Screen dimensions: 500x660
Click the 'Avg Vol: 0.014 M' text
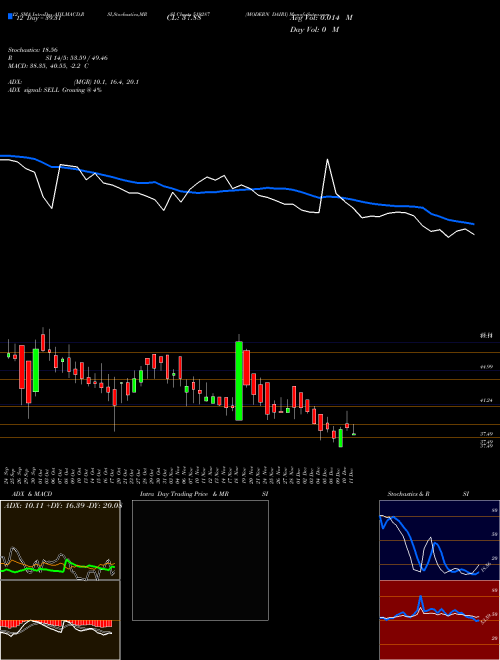(321, 18)
